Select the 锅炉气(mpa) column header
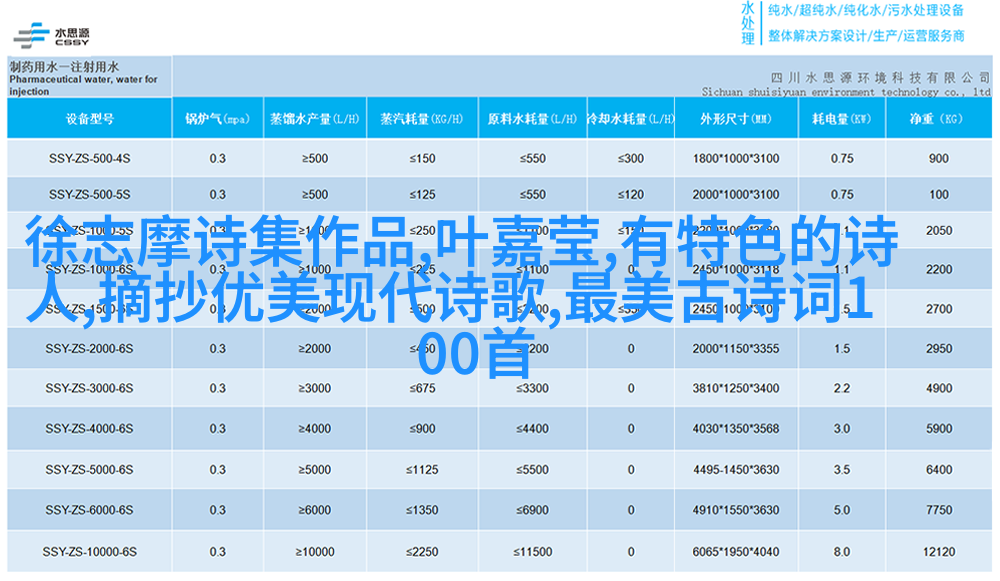 coord(217,119)
